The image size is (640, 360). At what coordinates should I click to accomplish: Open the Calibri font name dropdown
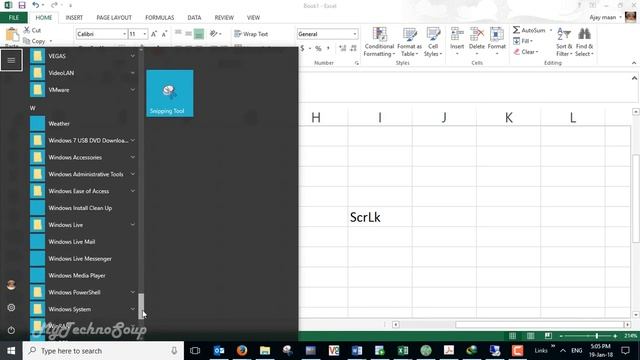tap(124, 34)
